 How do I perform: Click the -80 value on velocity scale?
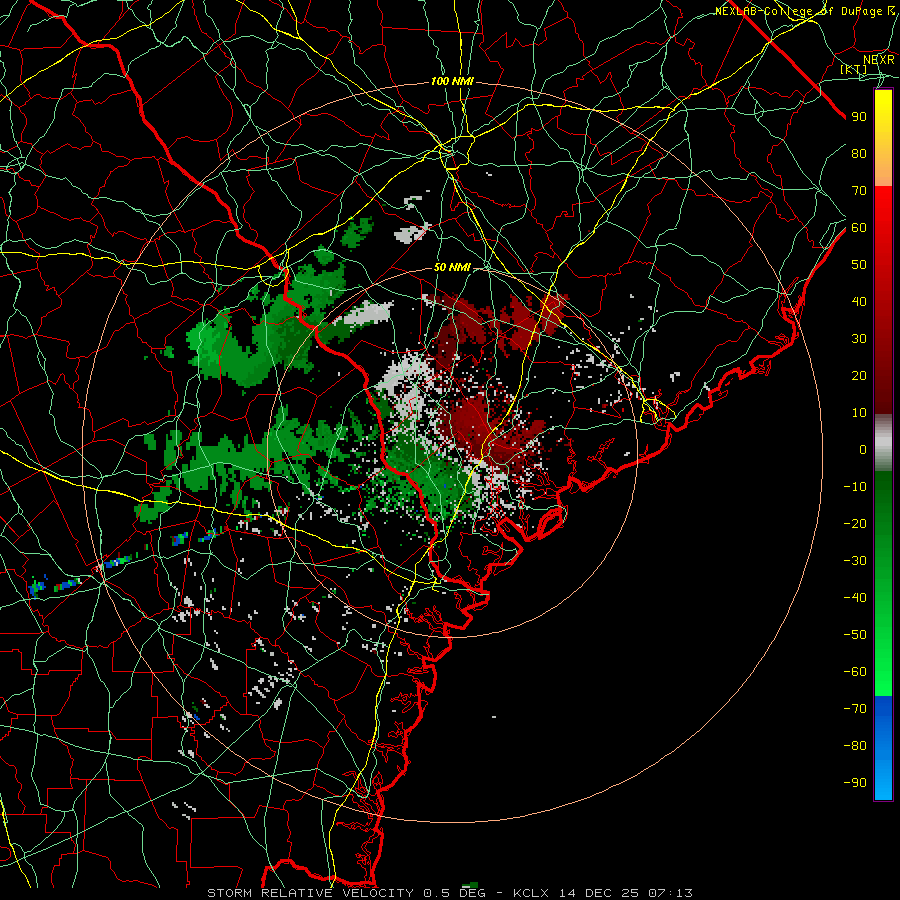tap(855, 746)
